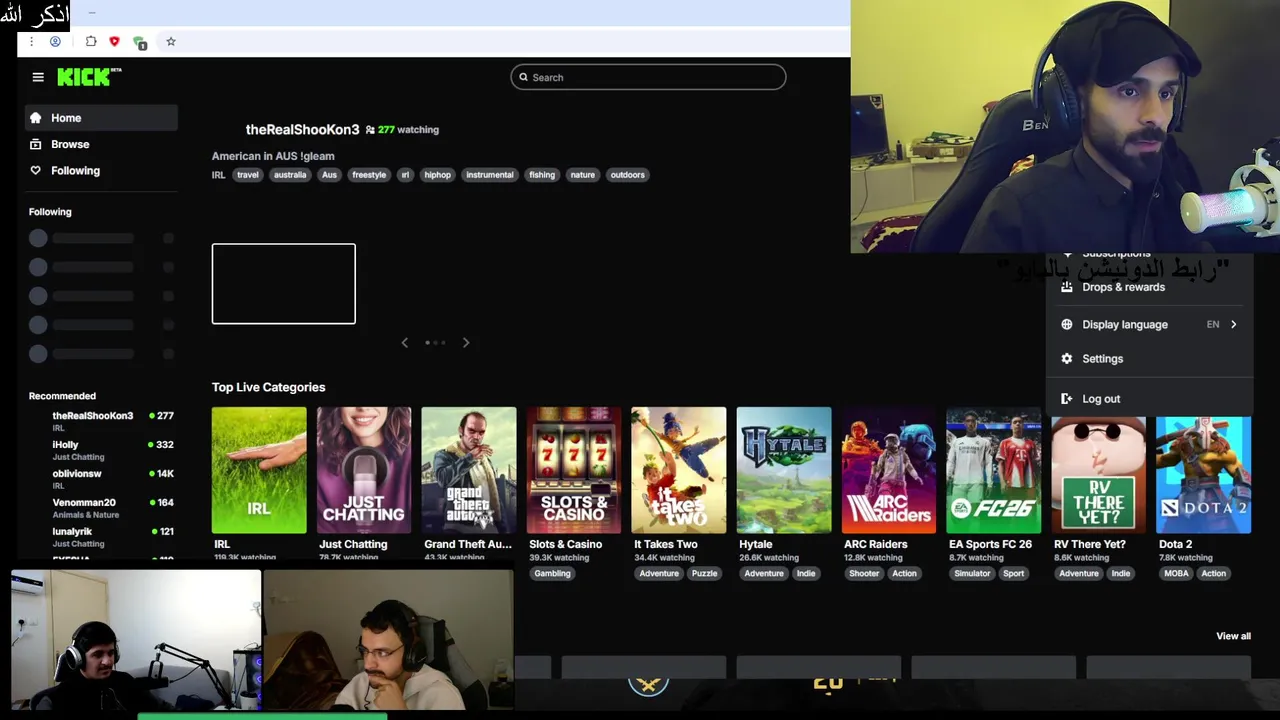
Task: Open theRealShooKon3 featured channel name
Action: click(302, 130)
